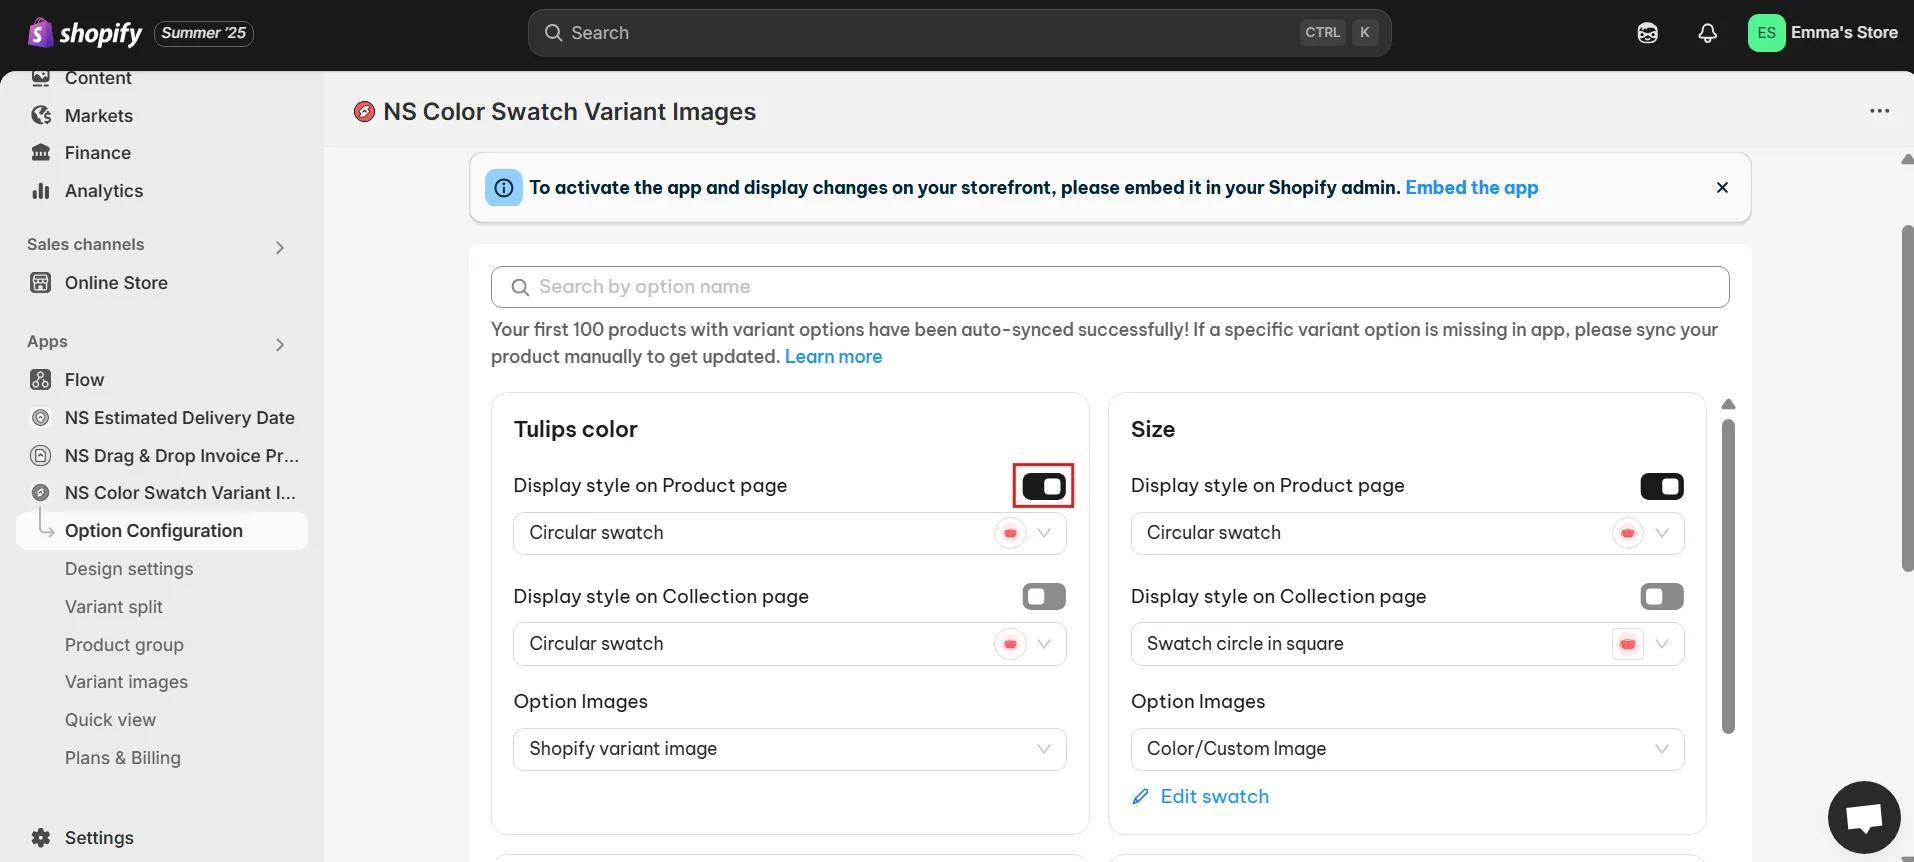Open Quick view menu item
This screenshot has width=1914, height=862.
(x=110, y=720)
